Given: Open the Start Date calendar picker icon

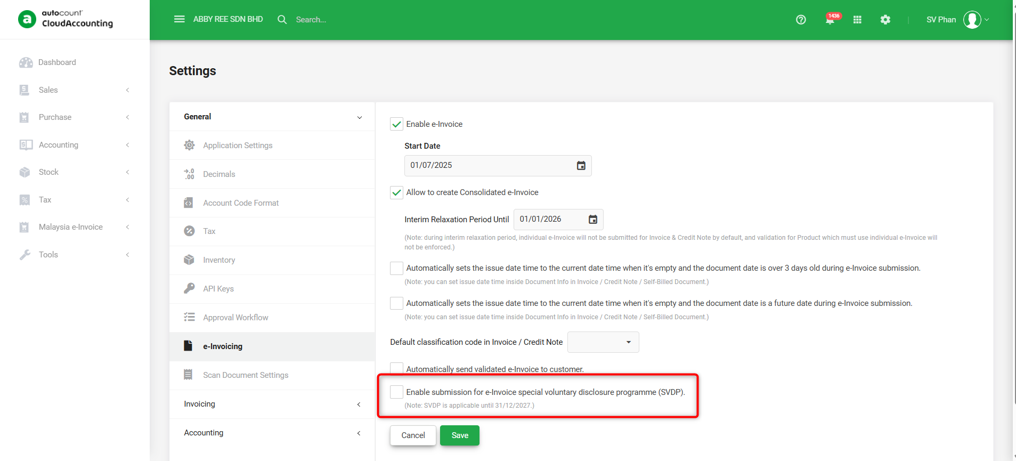Looking at the screenshot, I should 581,165.
